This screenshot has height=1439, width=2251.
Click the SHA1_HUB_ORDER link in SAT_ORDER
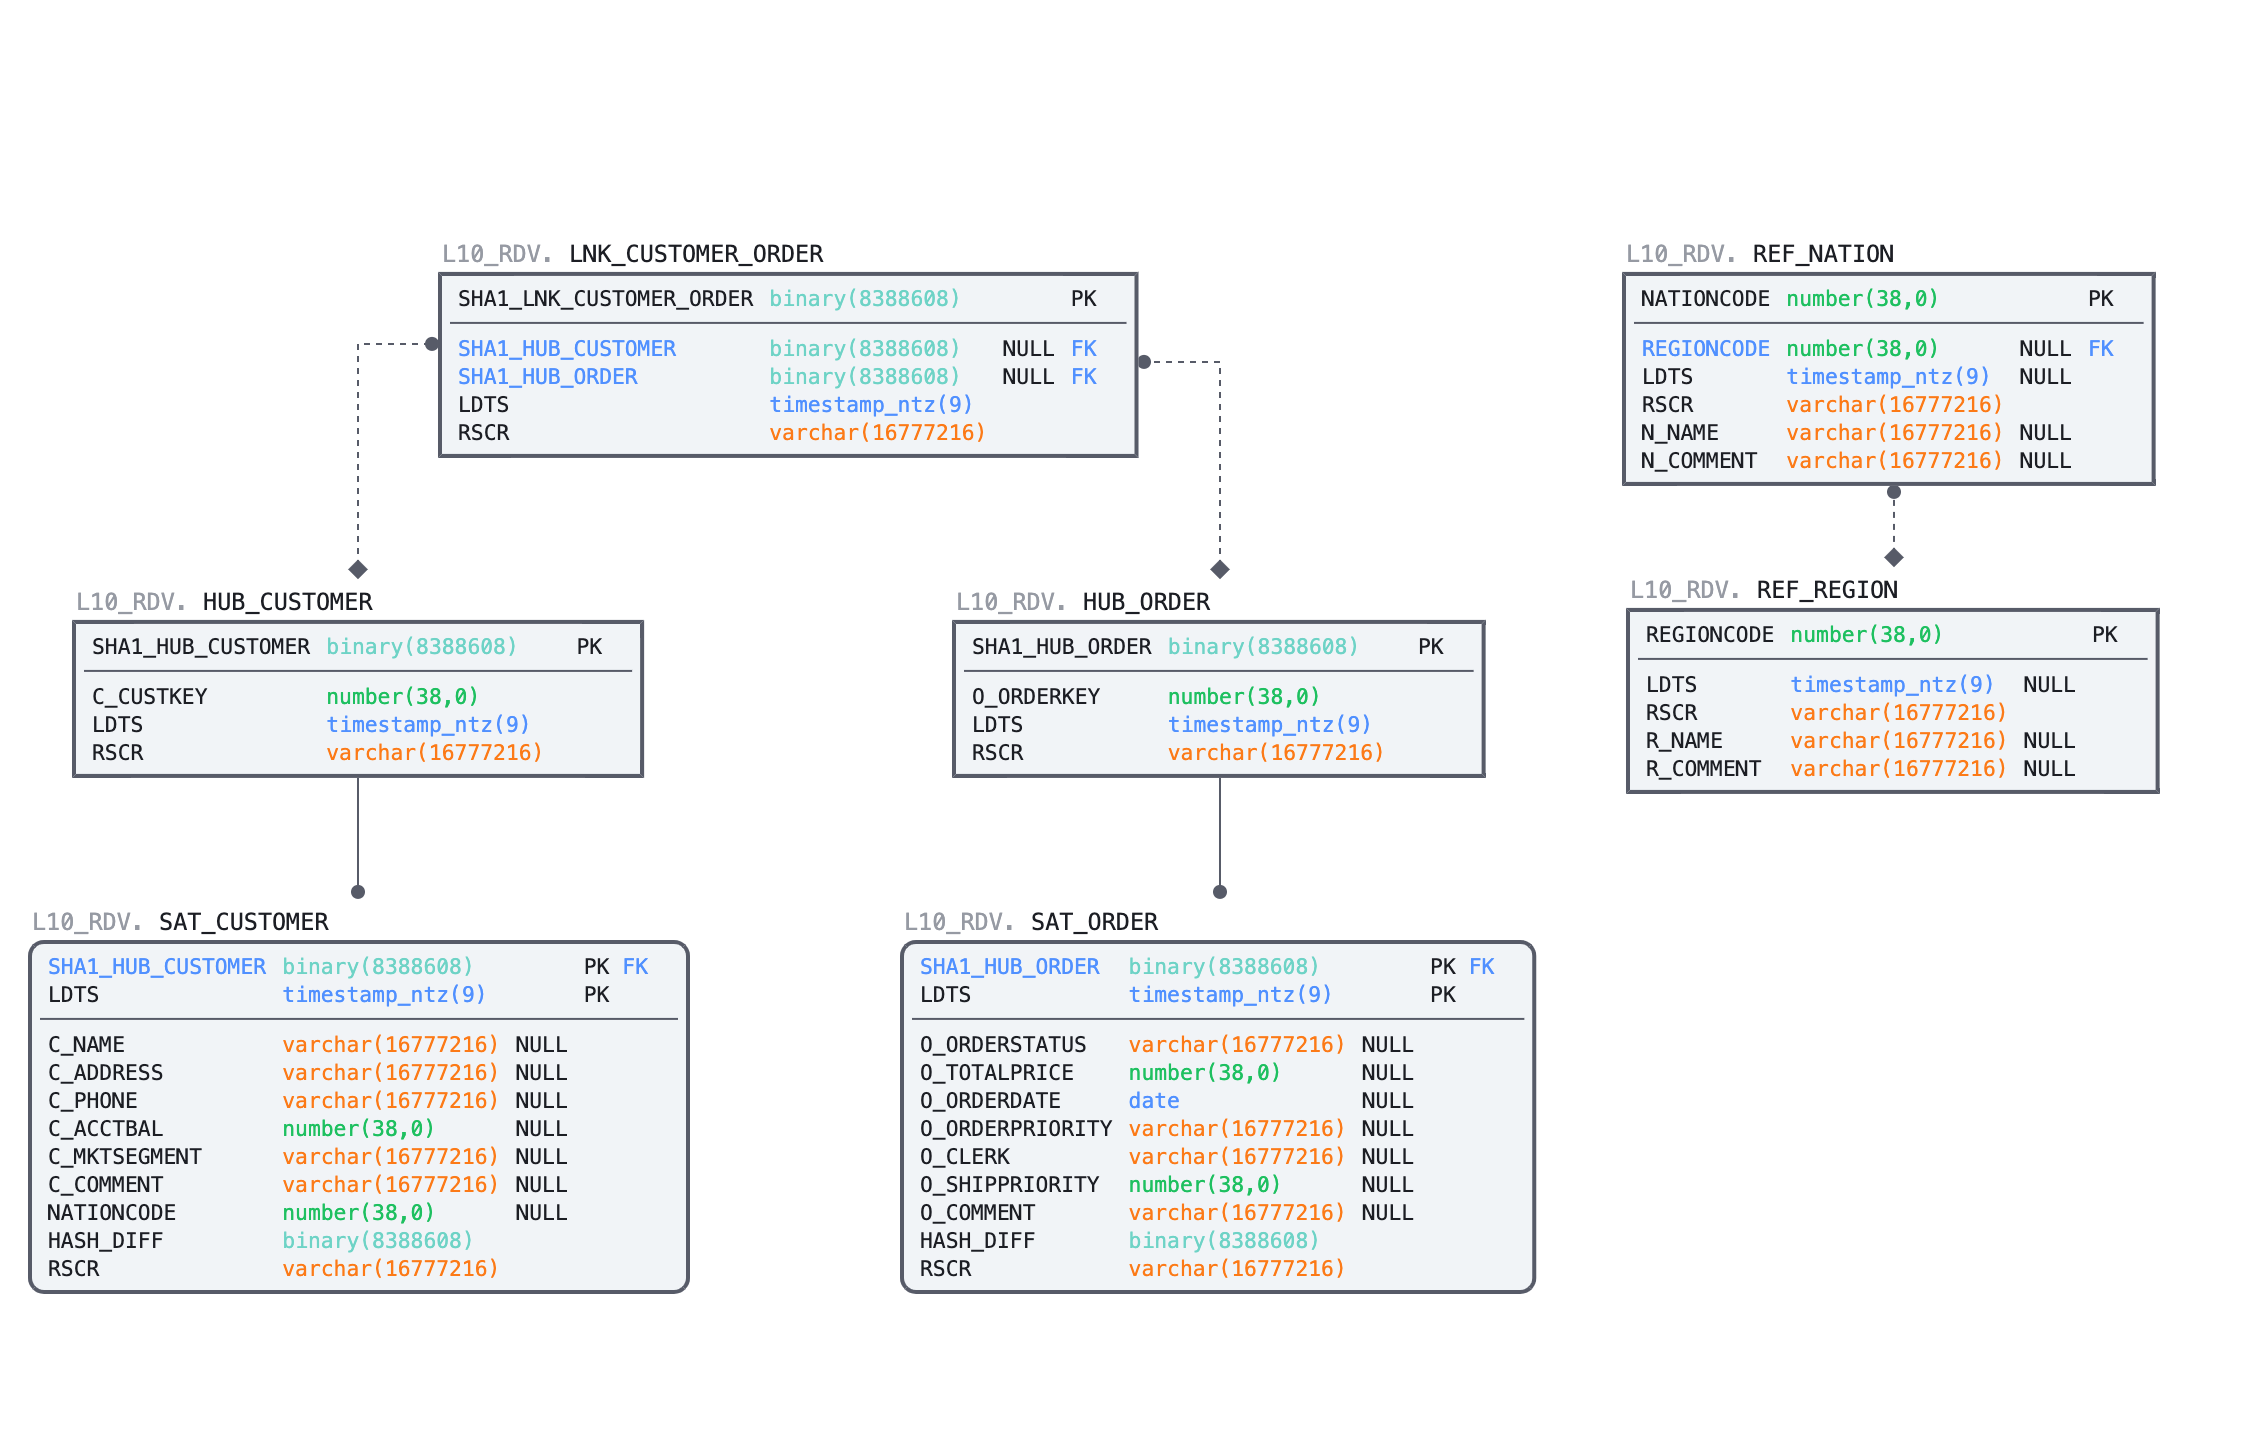point(1010,966)
